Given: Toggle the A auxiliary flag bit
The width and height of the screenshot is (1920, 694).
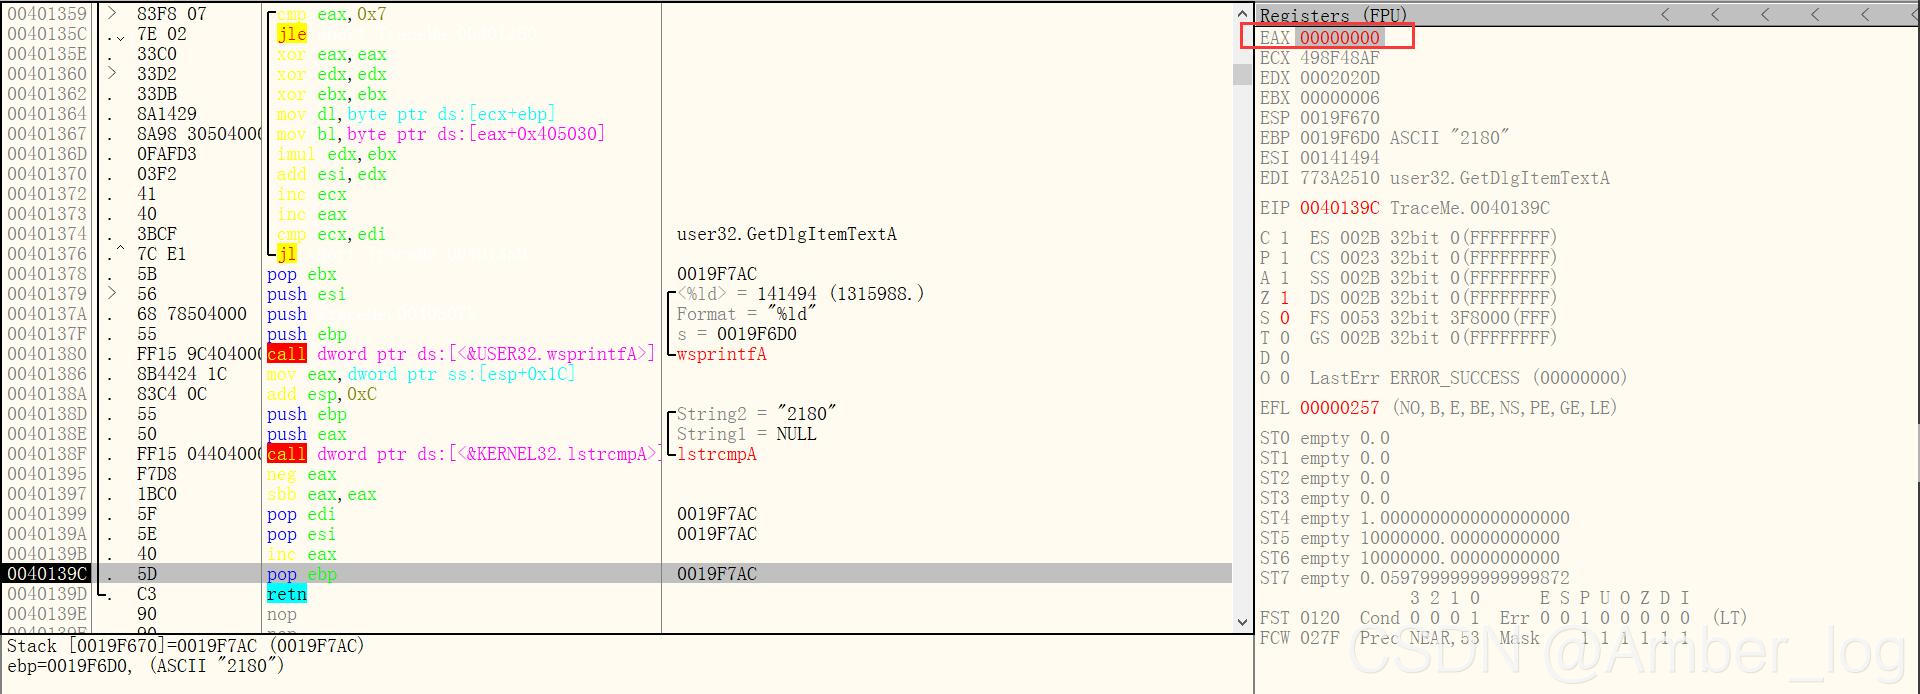Looking at the screenshot, I should coord(1285,278).
